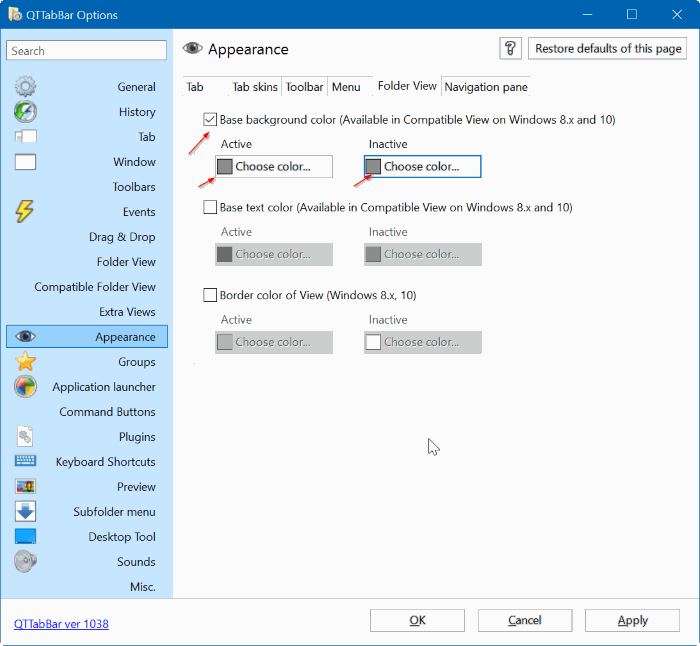Click the Preview picture icon
The image size is (700, 646).
coord(25,486)
